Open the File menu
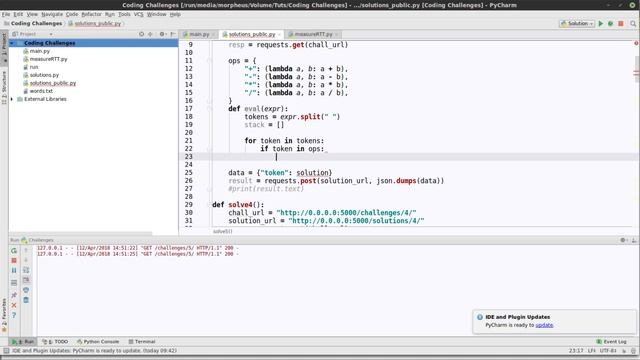The height and width of the screenshot is (360, 640). click(x=6, y=14)
